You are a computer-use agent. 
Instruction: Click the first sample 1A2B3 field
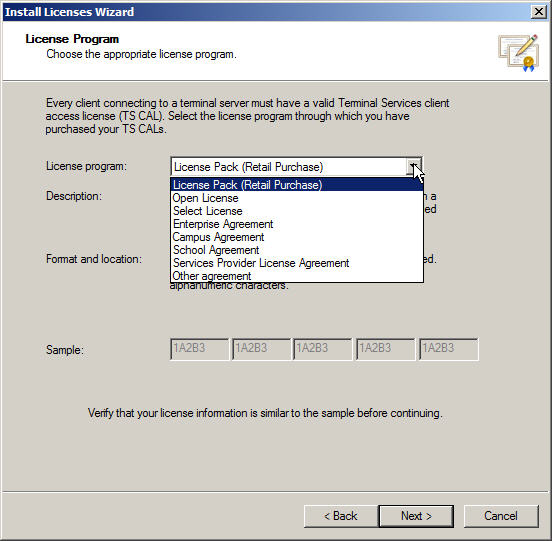[199, 349]
